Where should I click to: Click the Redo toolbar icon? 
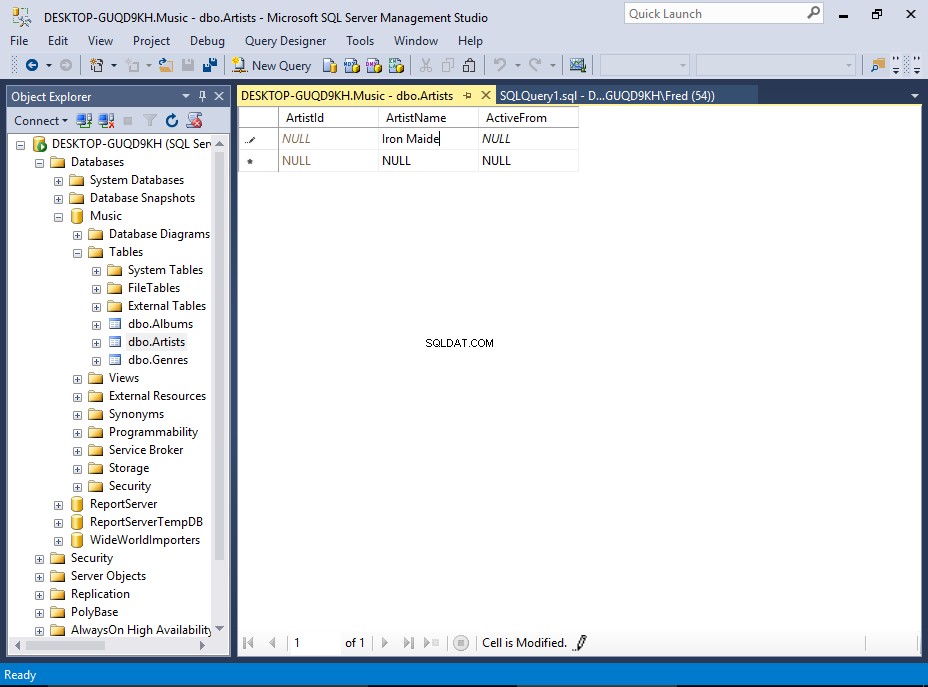click(535, 65)
